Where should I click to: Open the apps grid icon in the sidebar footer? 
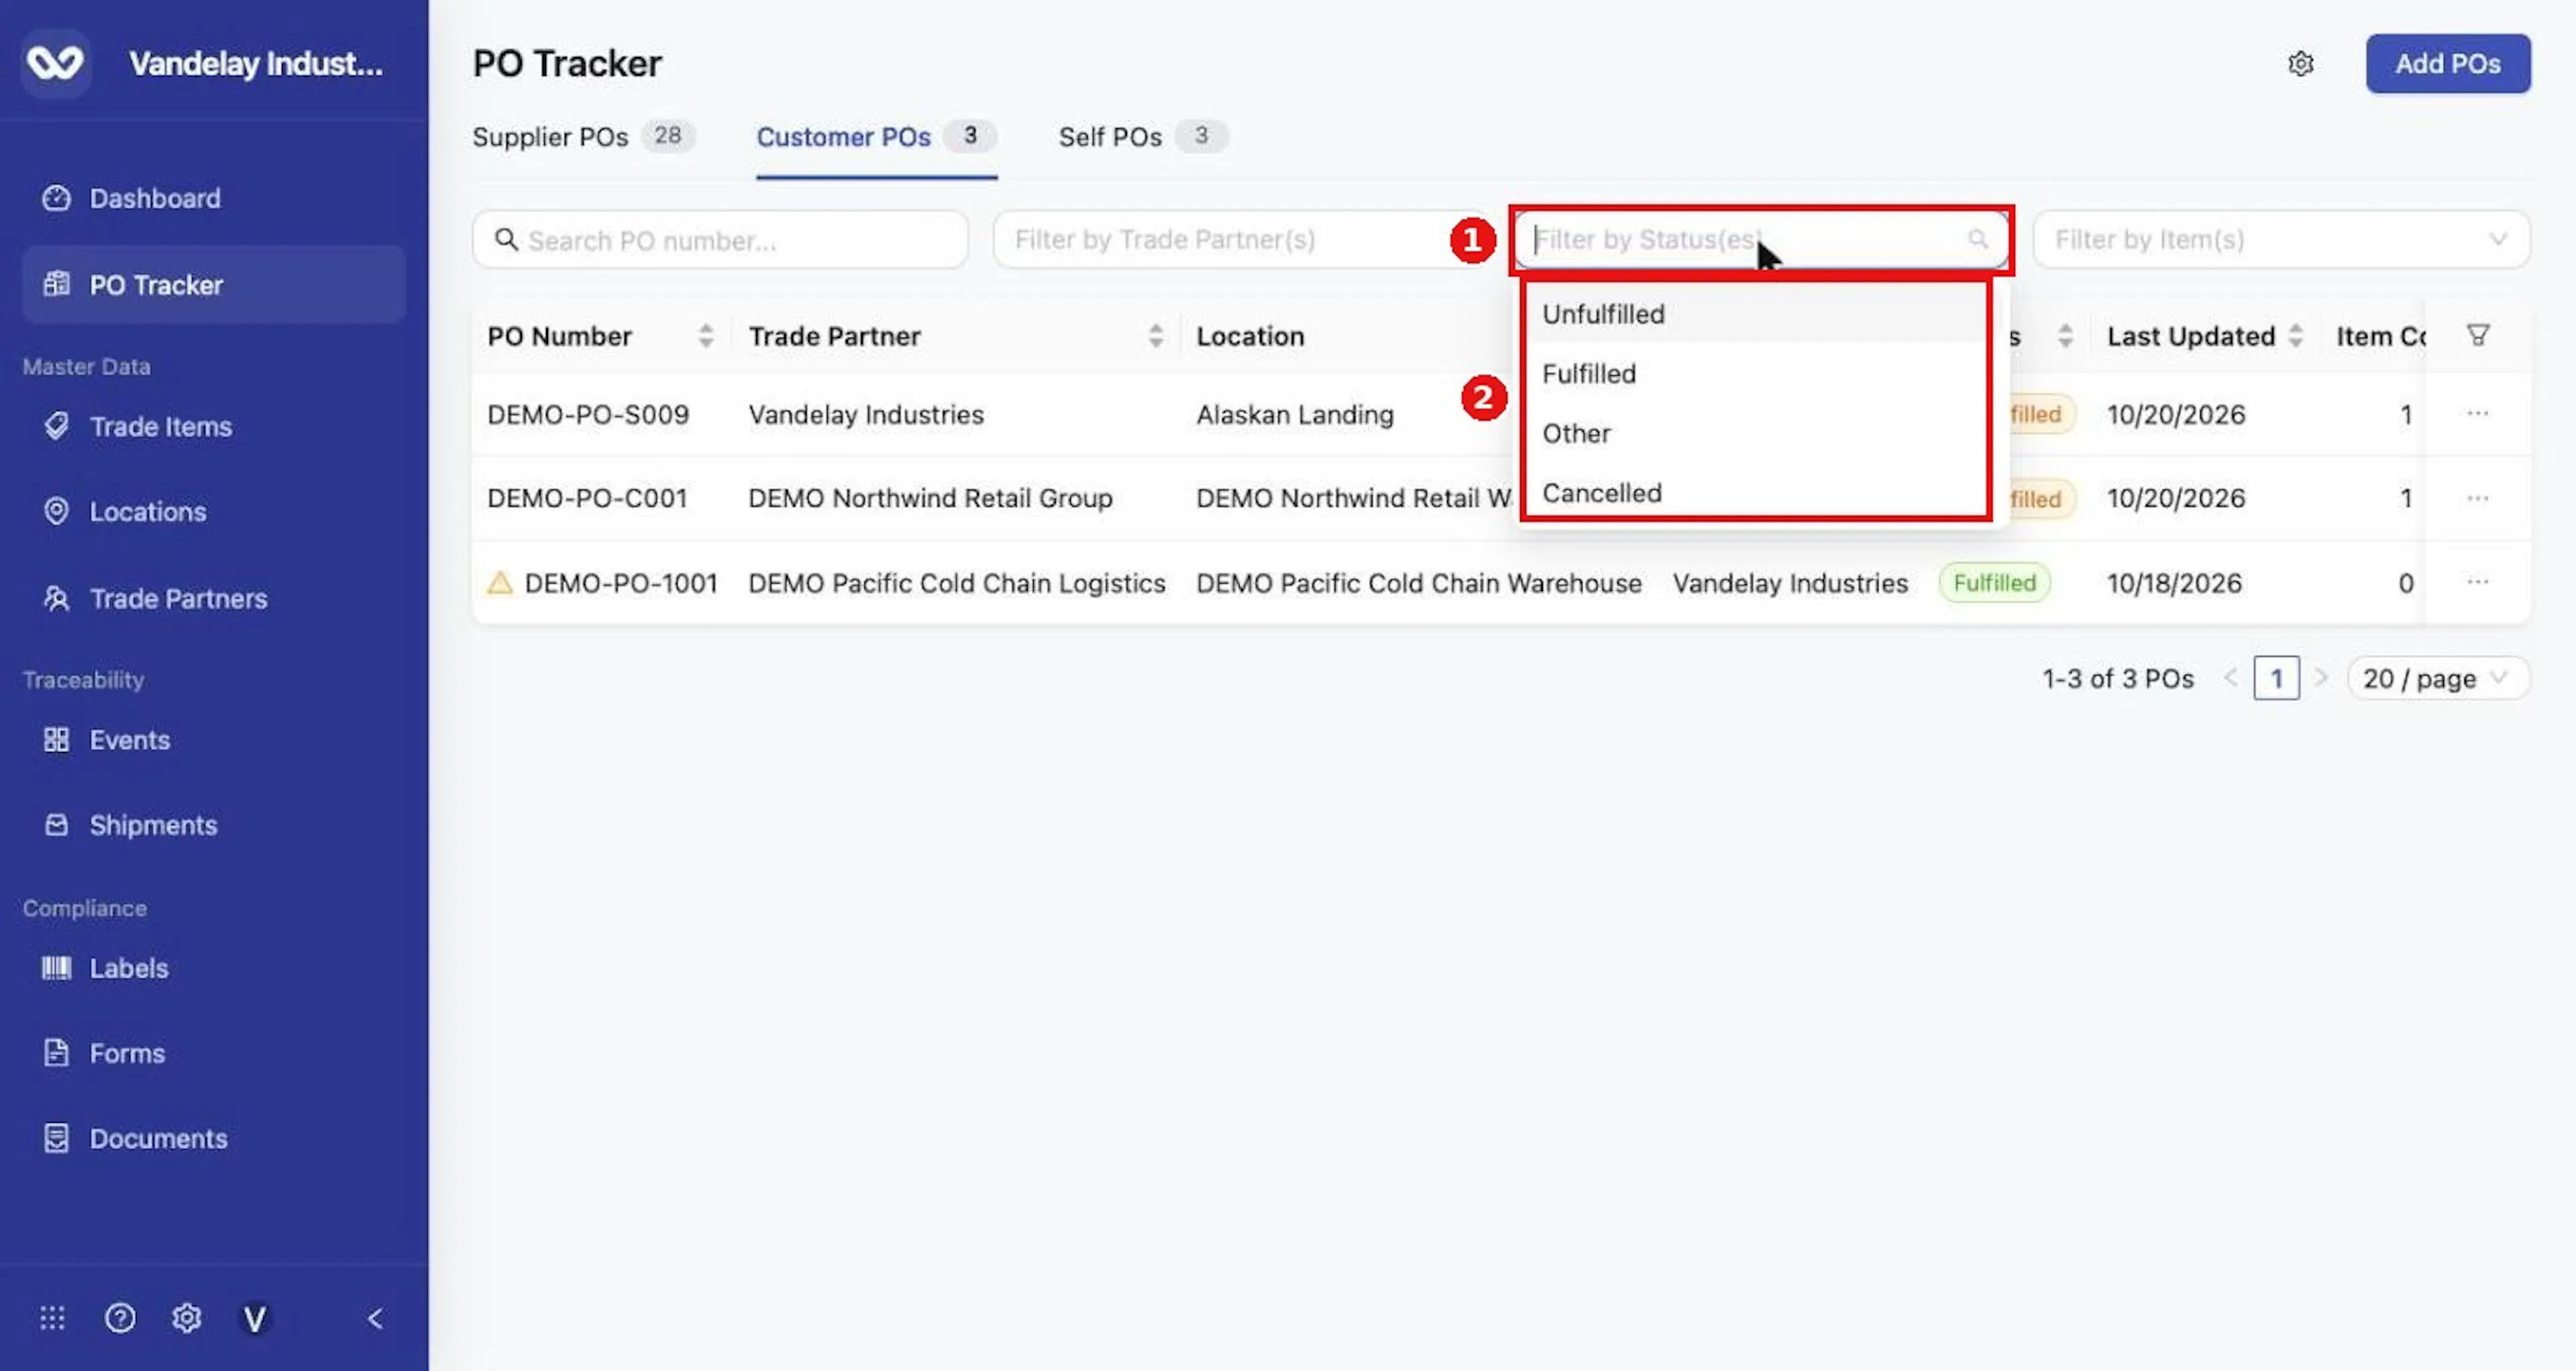tap(52, 1318)
